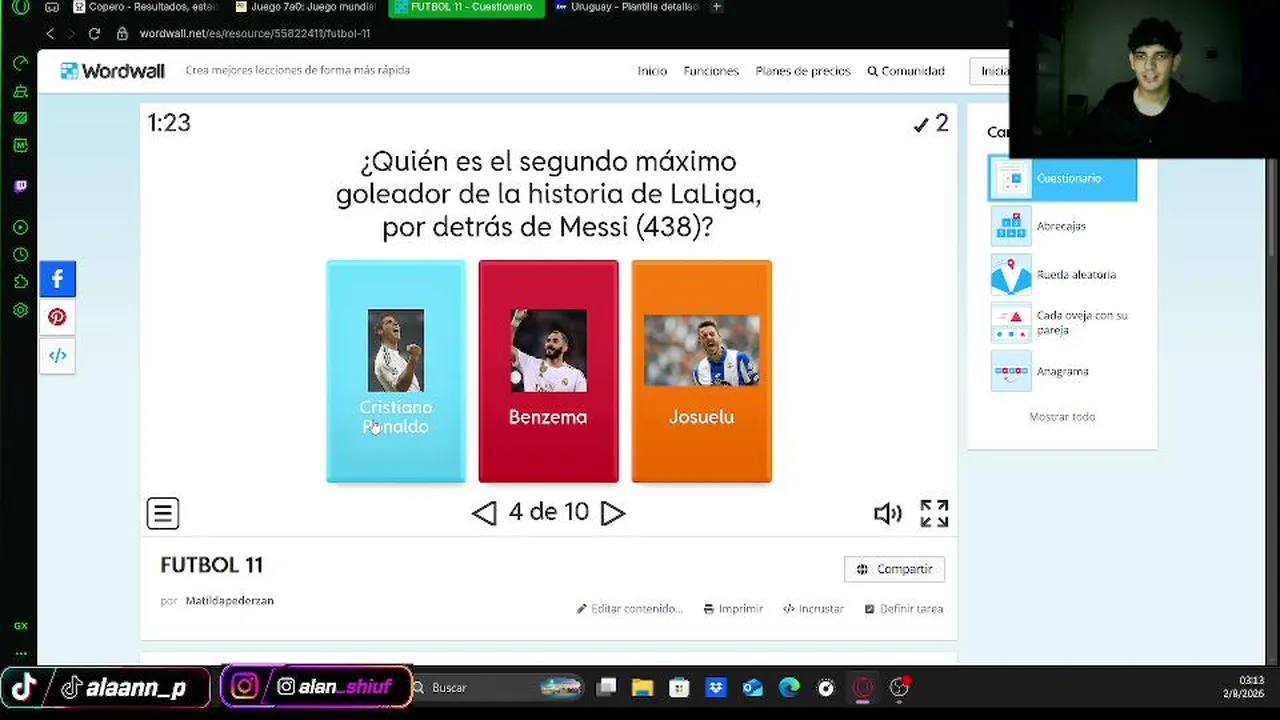
Task: Open Microsoft Edge from the taskbar
Action: pyautogui.click(x=789, y=688)
